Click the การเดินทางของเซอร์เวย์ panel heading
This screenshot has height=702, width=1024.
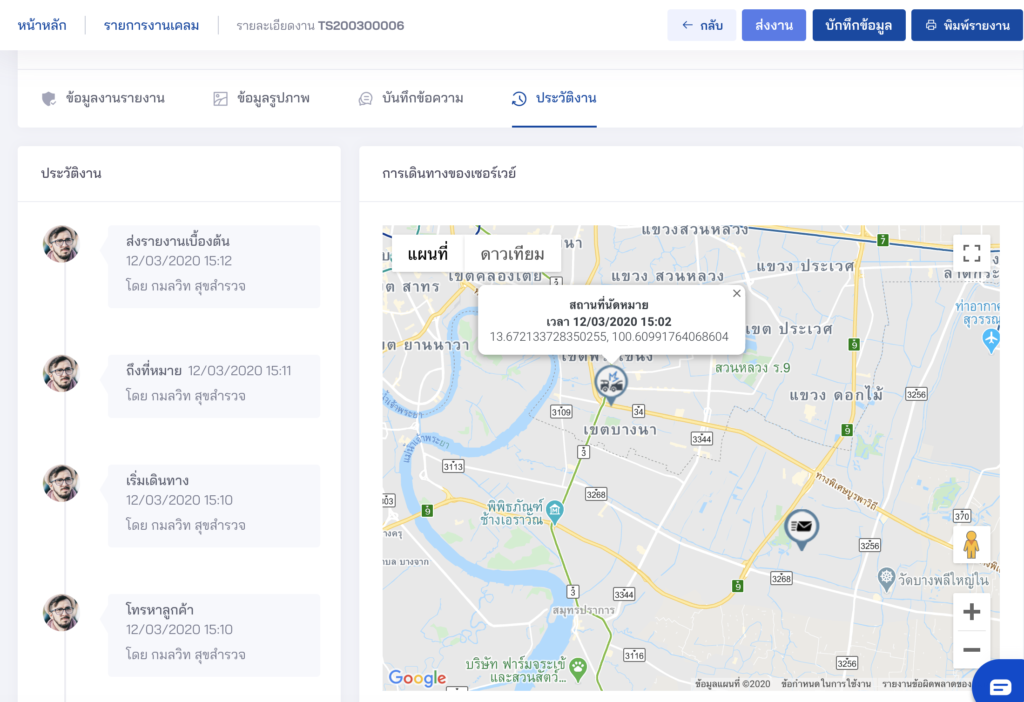[x=449, y=174]
